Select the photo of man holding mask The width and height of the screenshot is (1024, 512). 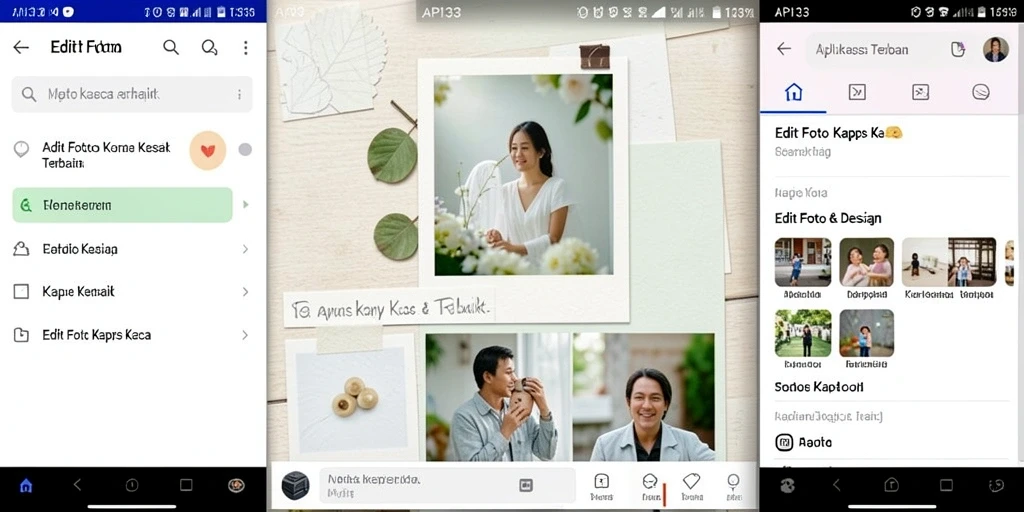tap(498, 397)
